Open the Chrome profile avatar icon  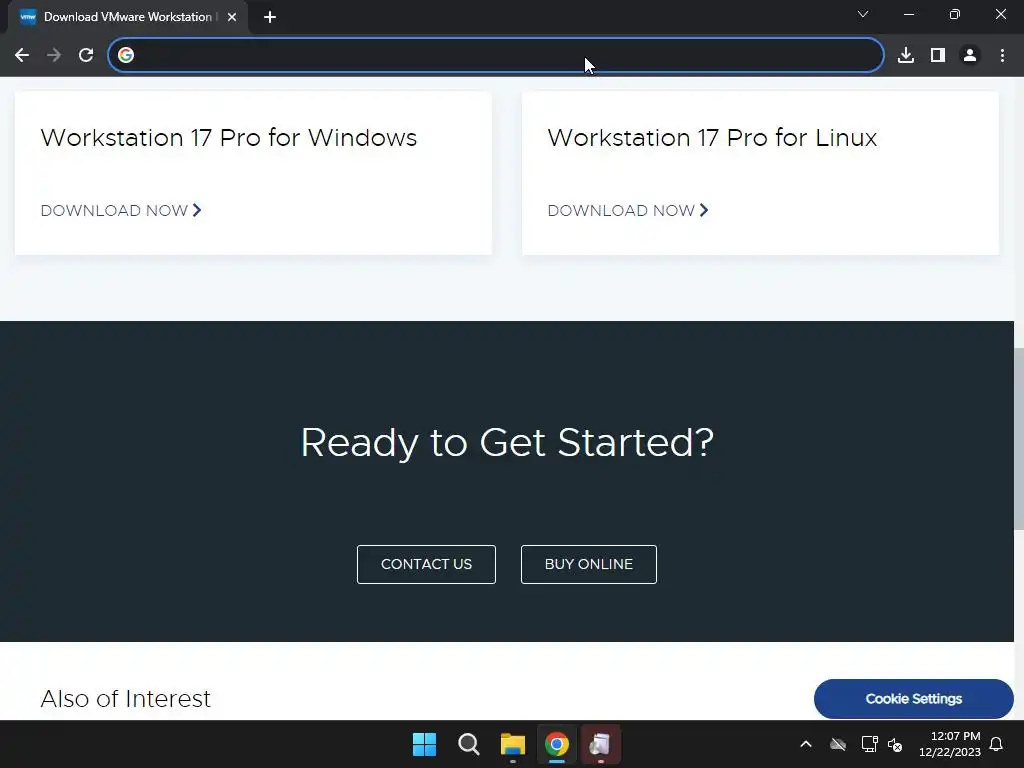(970, 55)
